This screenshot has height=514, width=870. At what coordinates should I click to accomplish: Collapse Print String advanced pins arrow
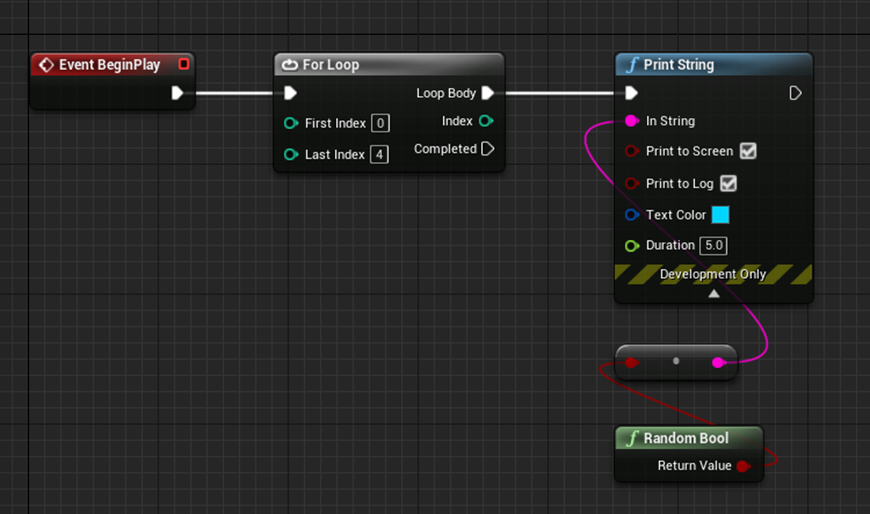[x=714, y=294]
